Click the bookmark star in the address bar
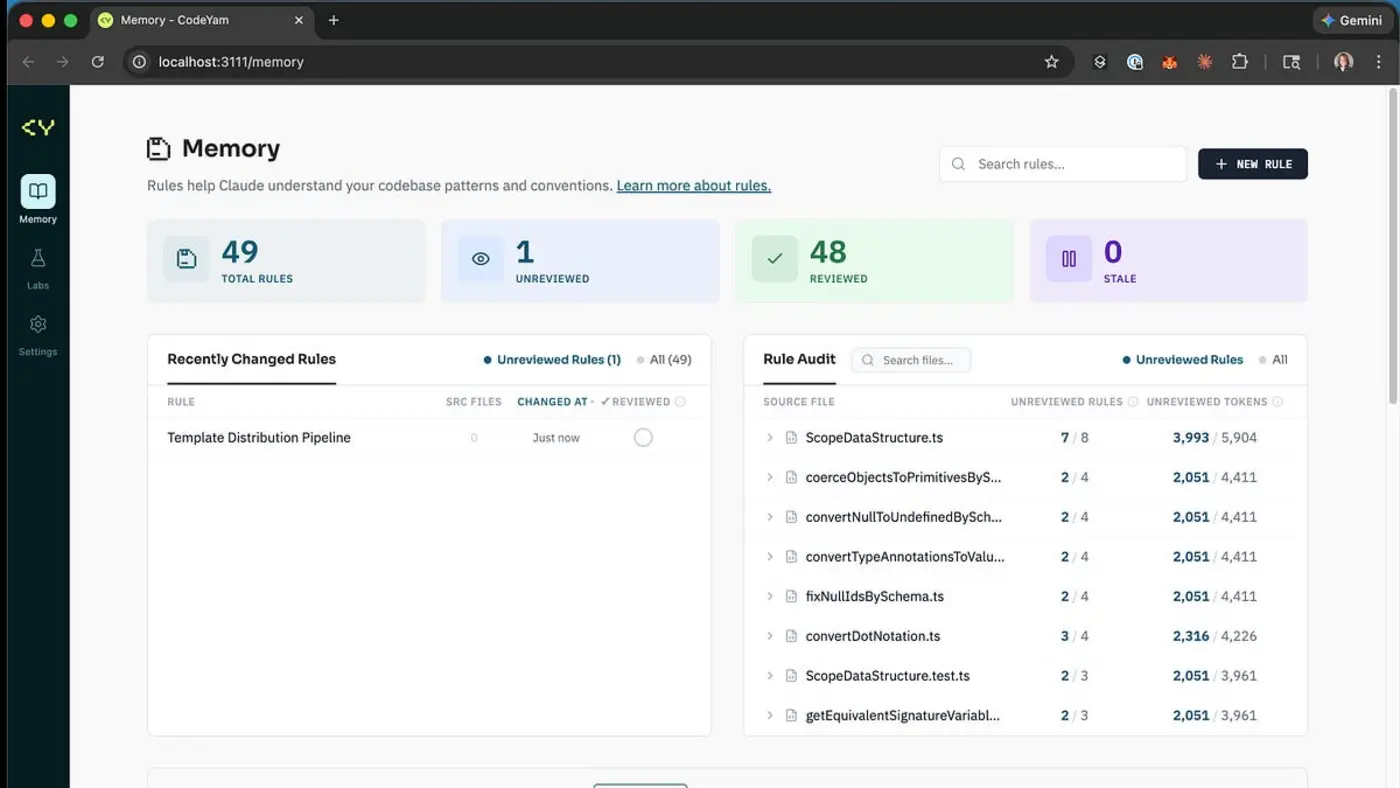The image size is (1400, 788). pos(1051,61)
